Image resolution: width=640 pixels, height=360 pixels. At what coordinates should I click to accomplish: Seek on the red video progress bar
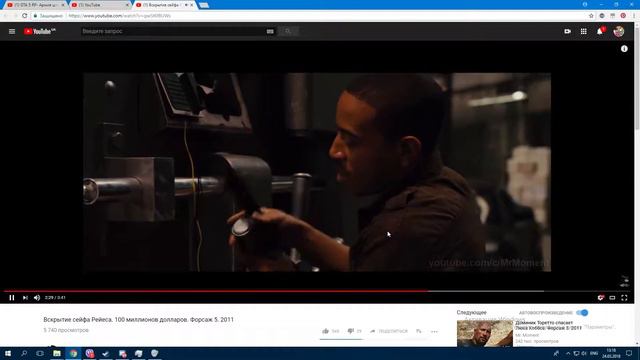click(317, 291)
